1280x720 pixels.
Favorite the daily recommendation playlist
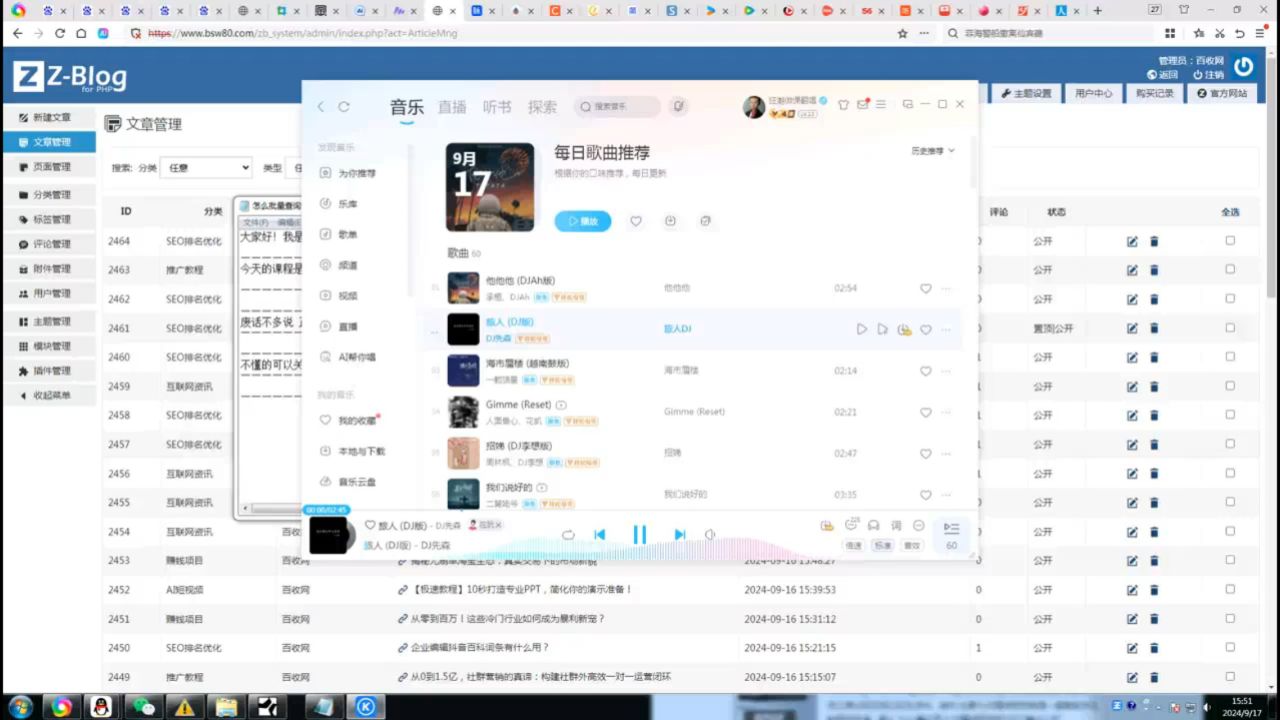636,221
